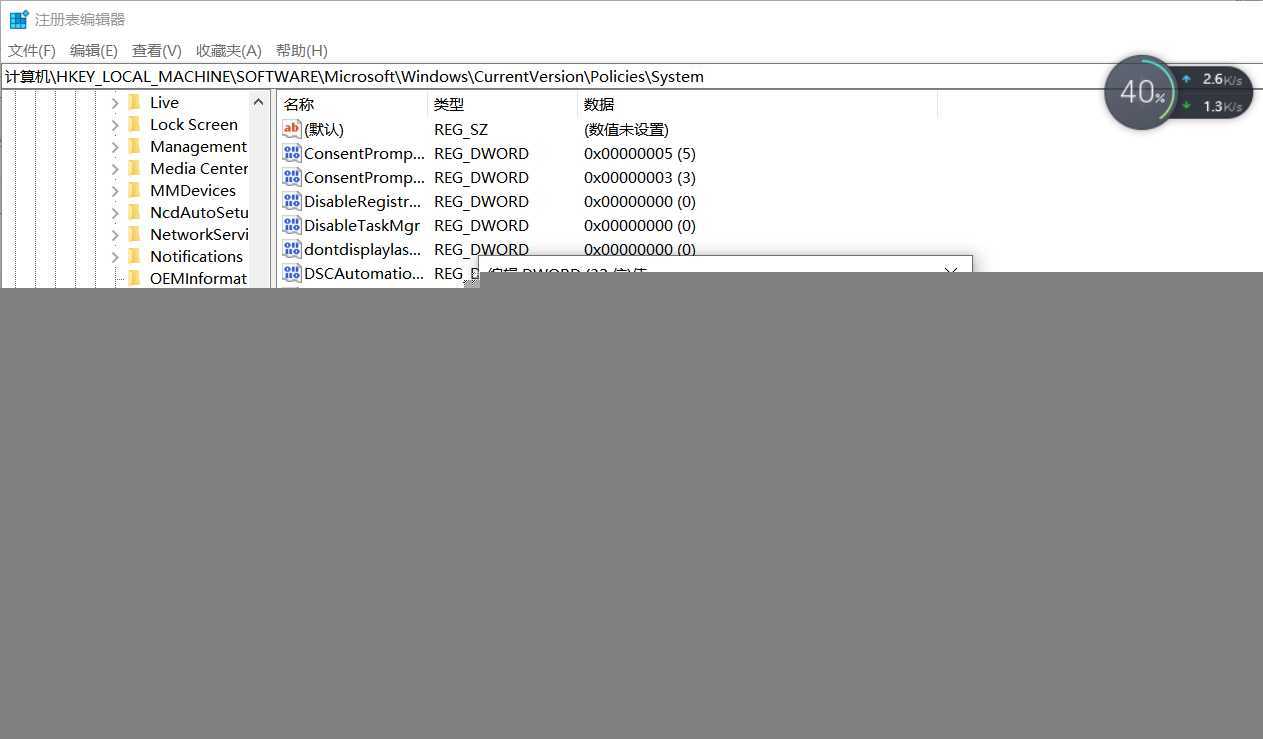Select the MMDevices key label
Image resolution: width=1263 pixels, height=739 pixels.
point(193,190)
